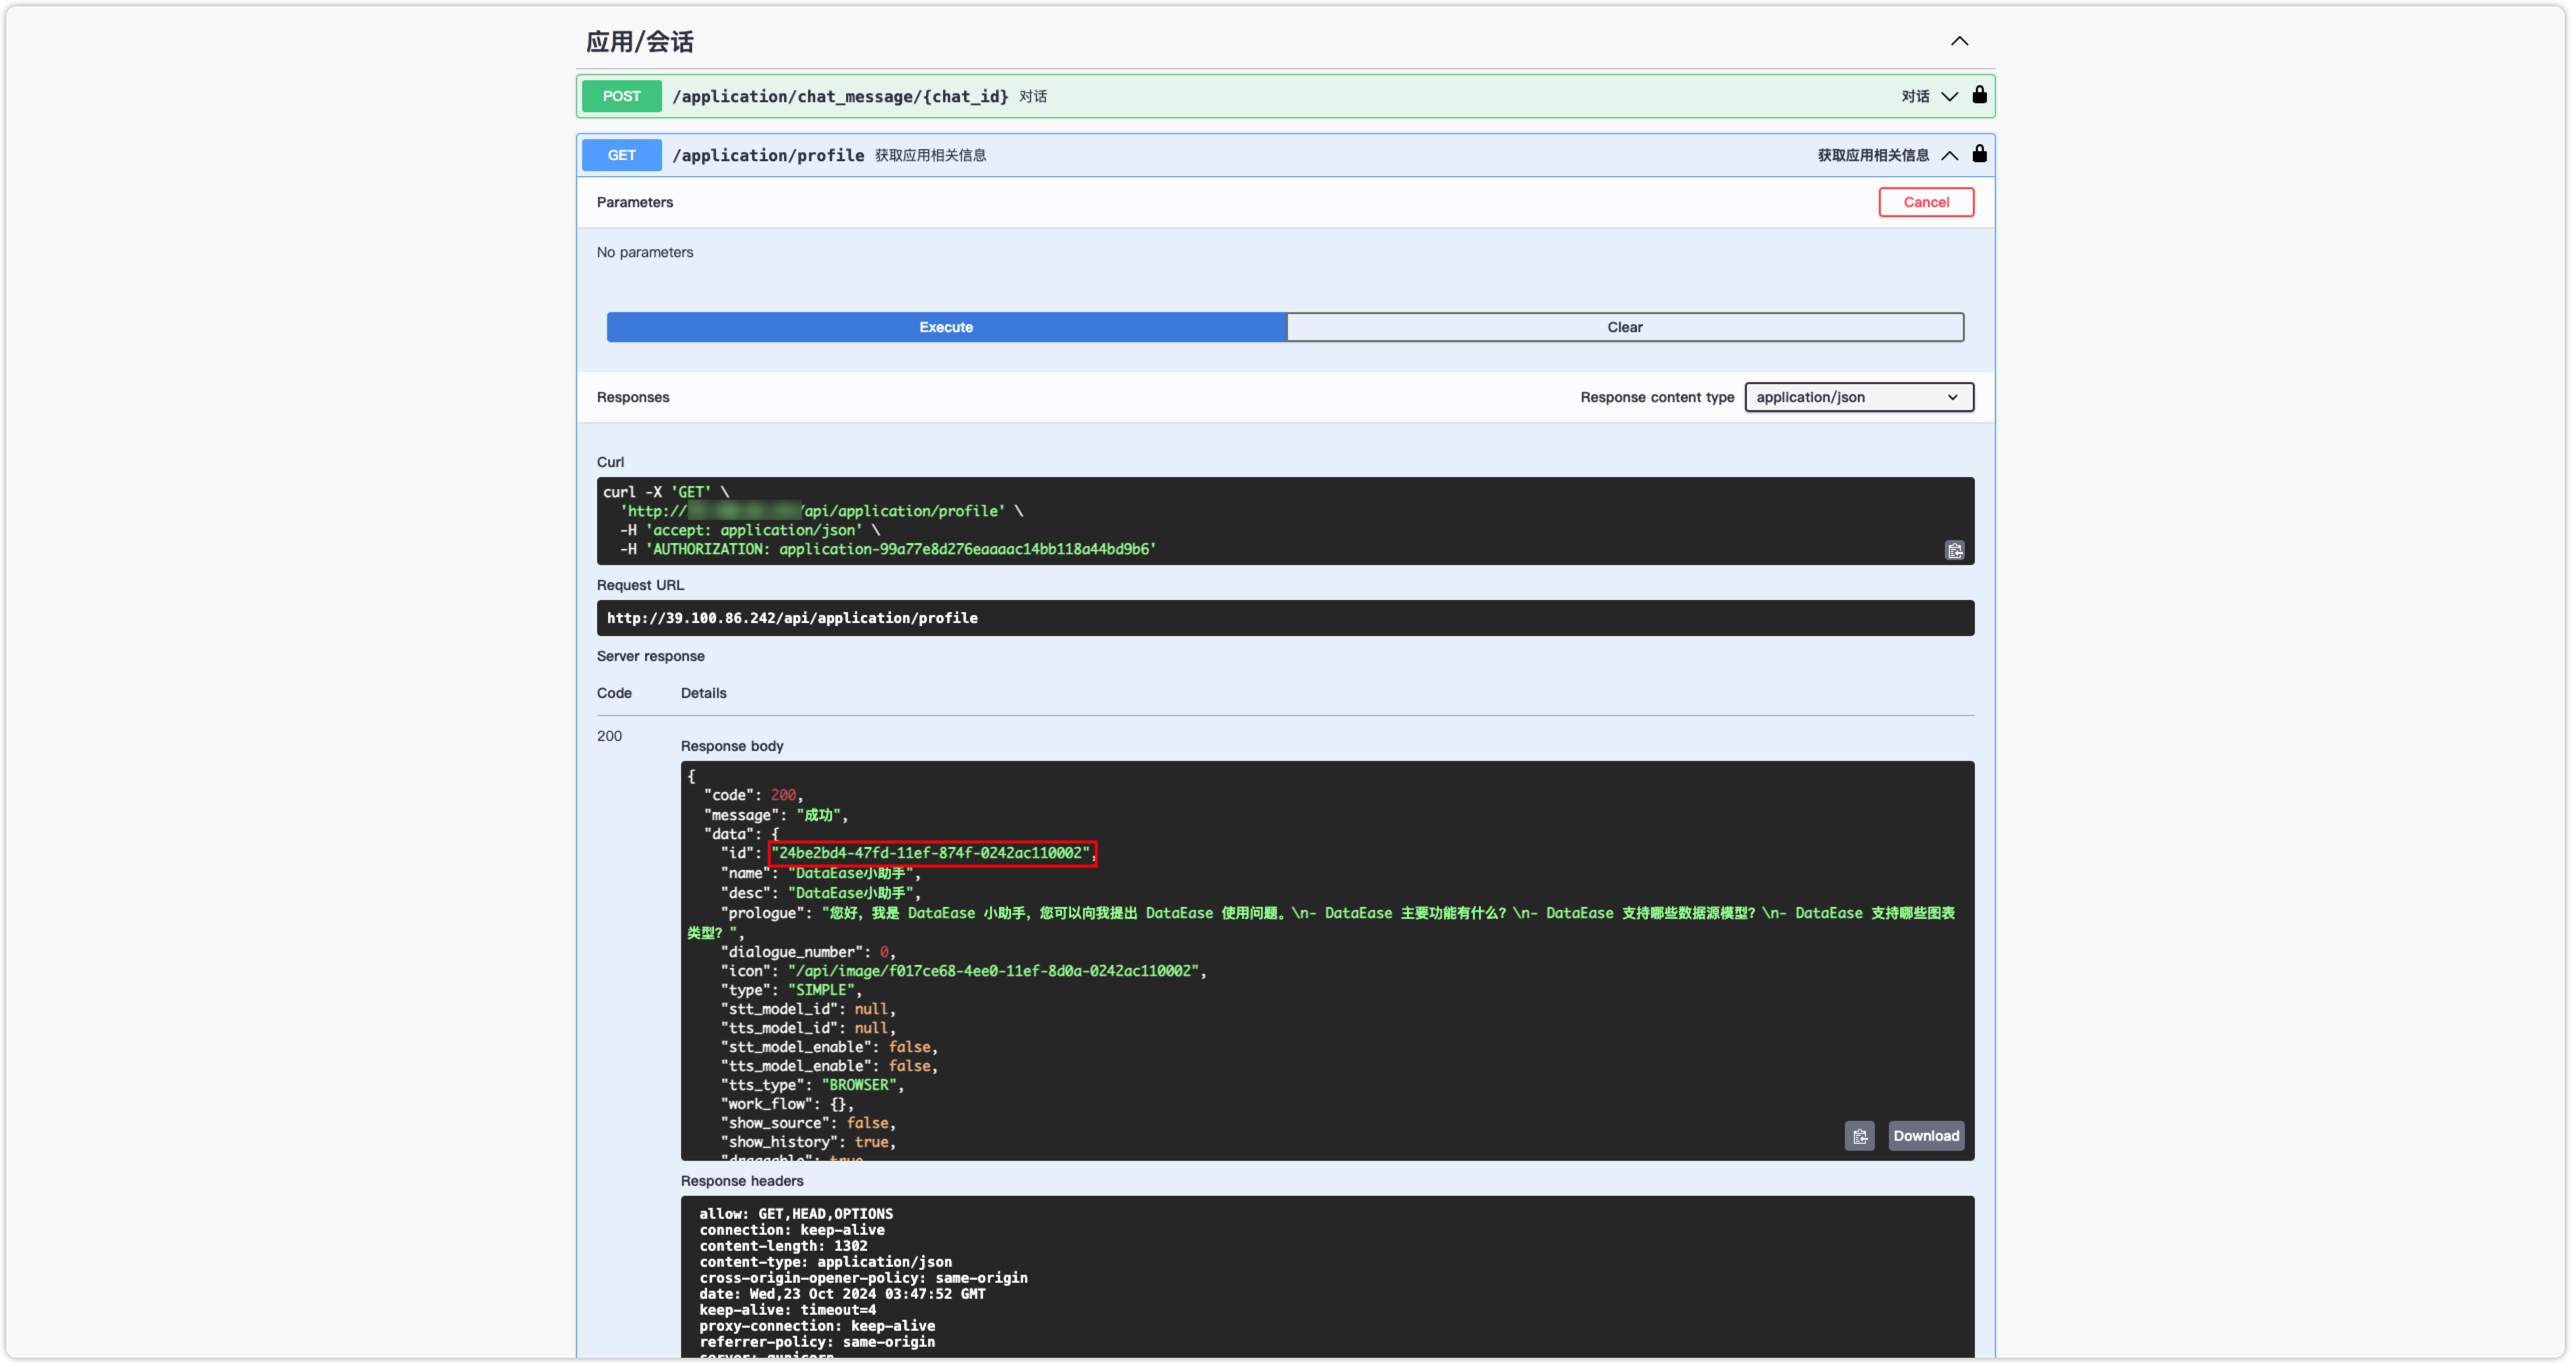
Task: Collapse the GET /application/profile section
Action: tap(1950, 155)
